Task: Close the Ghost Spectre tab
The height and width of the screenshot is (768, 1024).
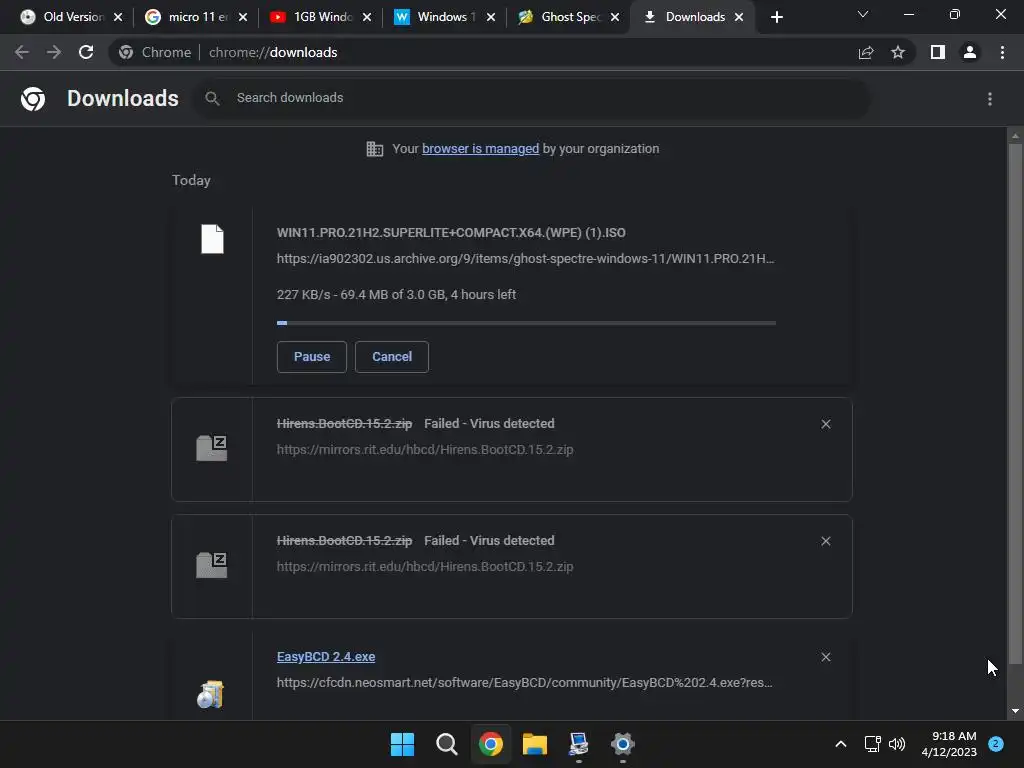Action: pos(615,17)
